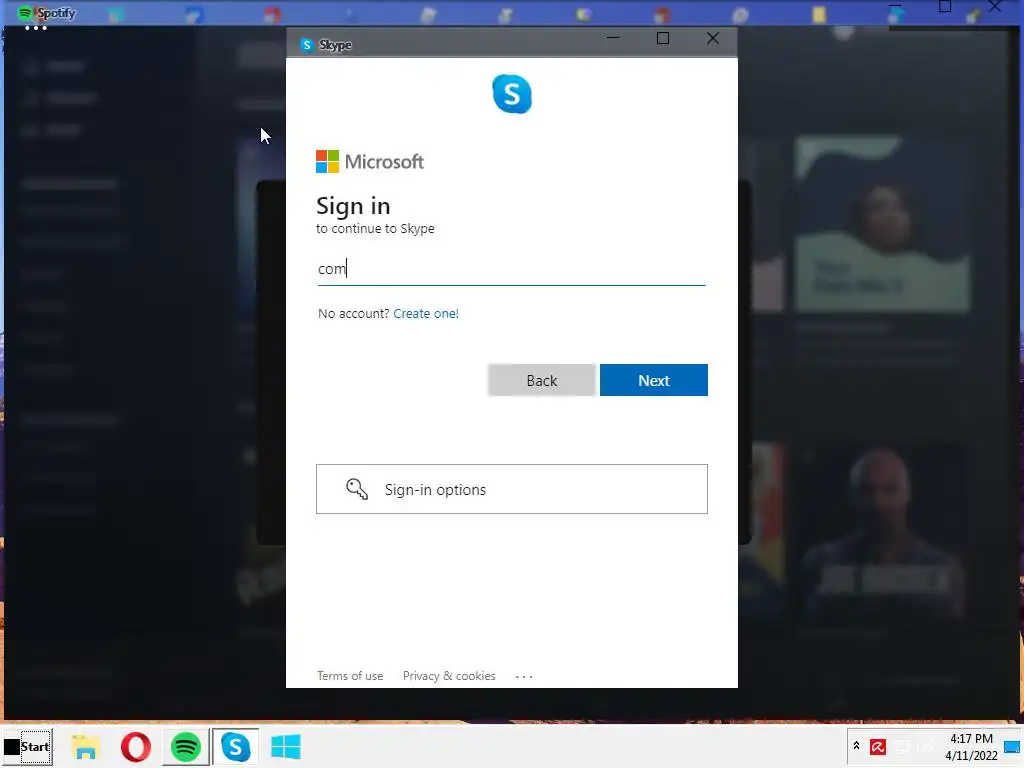Open the Start menu

27,746
